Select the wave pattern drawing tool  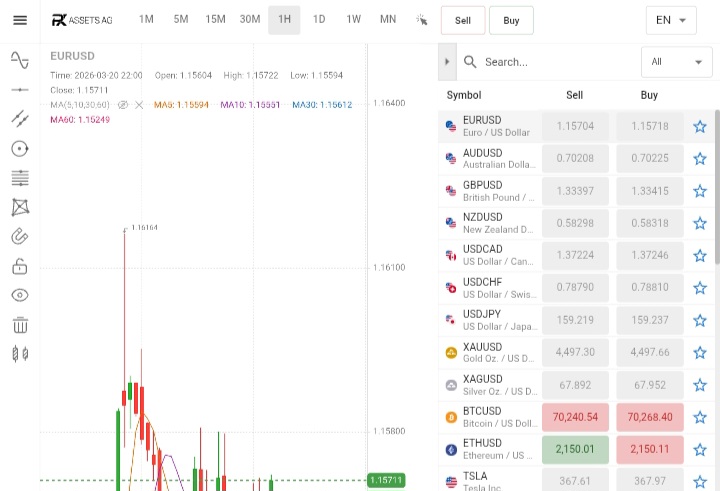(20, 207)
